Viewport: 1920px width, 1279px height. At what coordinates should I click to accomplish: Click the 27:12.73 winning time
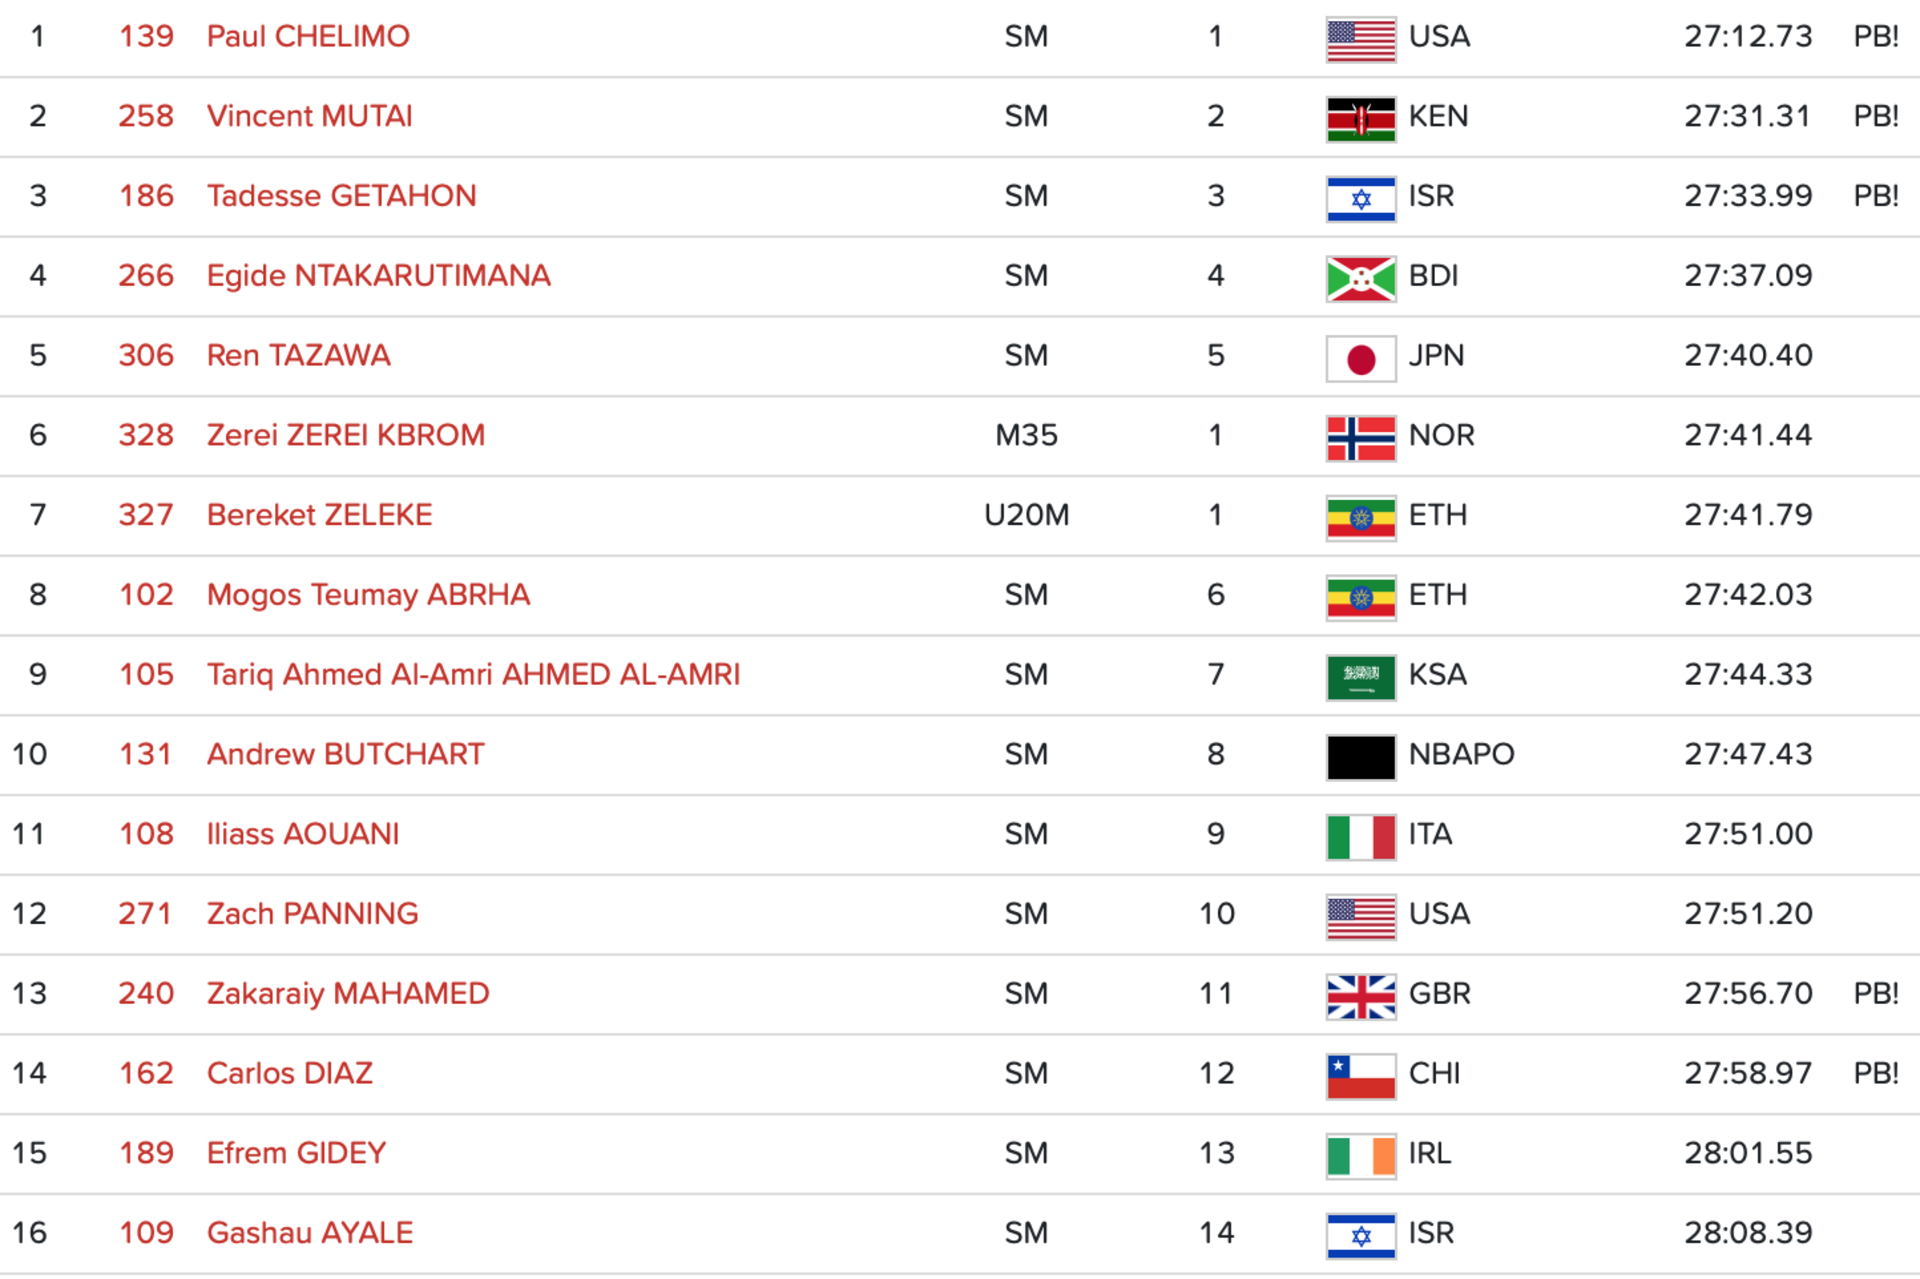pos(1748,37)
